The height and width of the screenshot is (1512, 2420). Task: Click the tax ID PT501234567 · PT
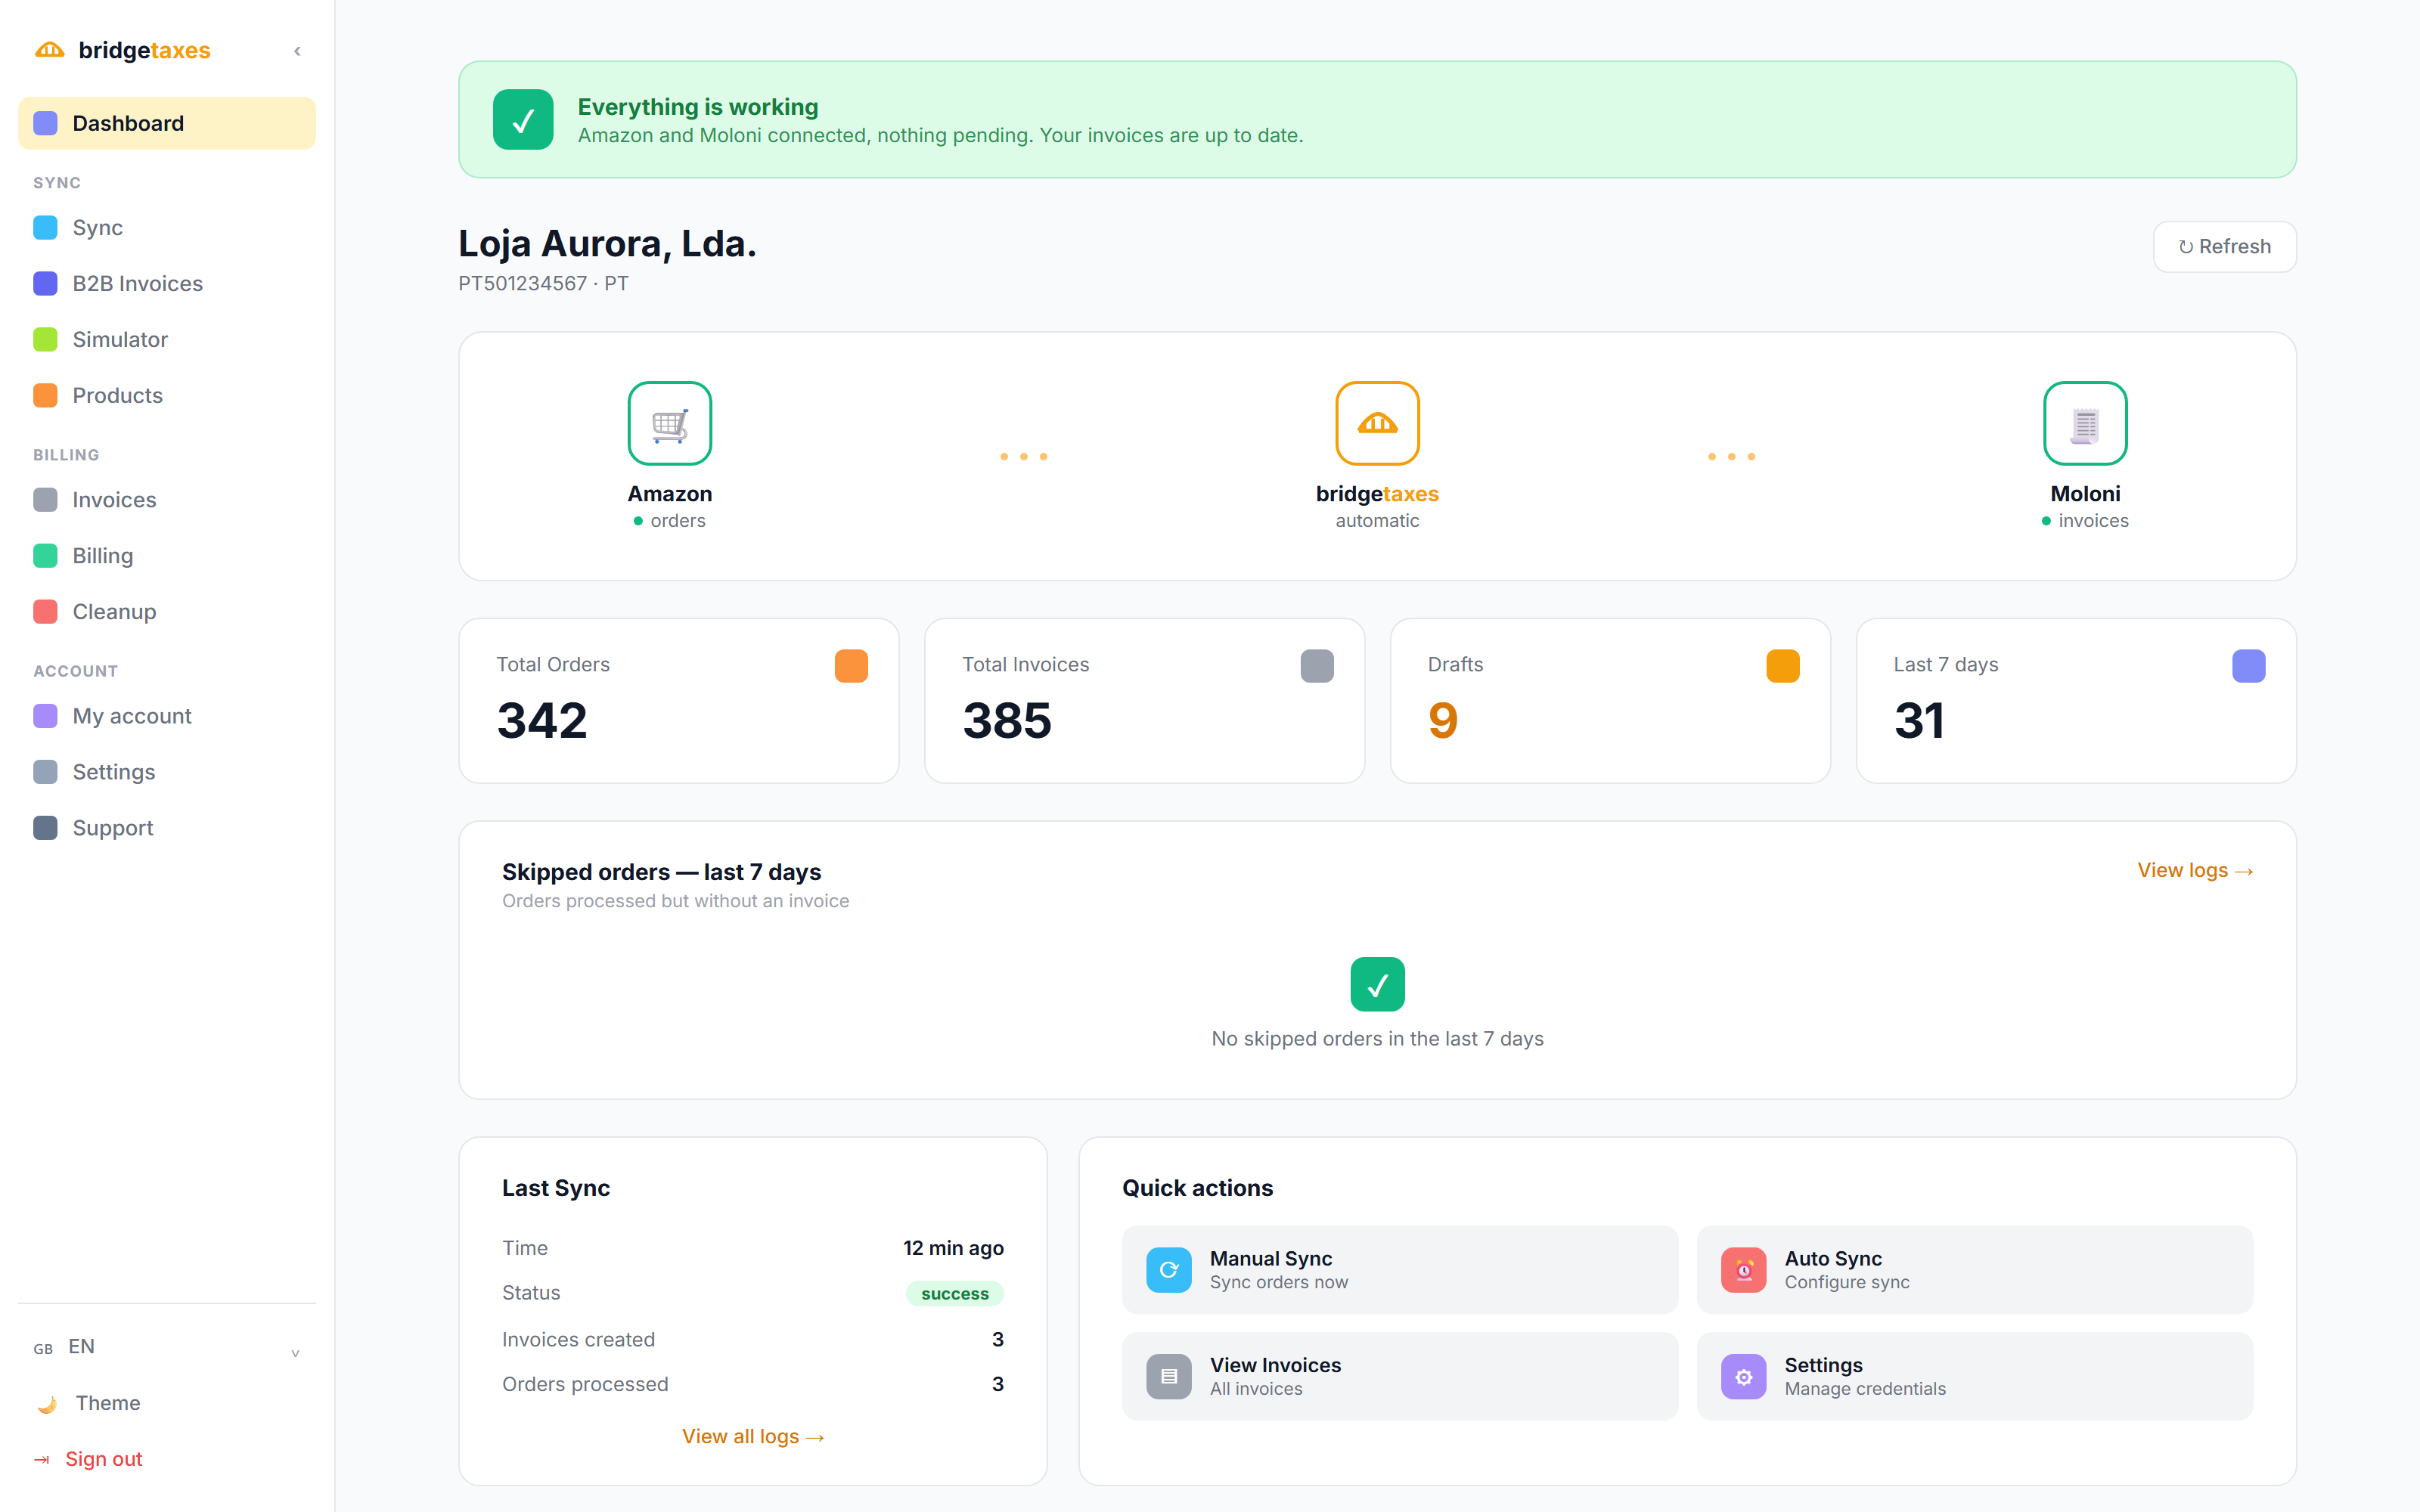coord(543,283)
